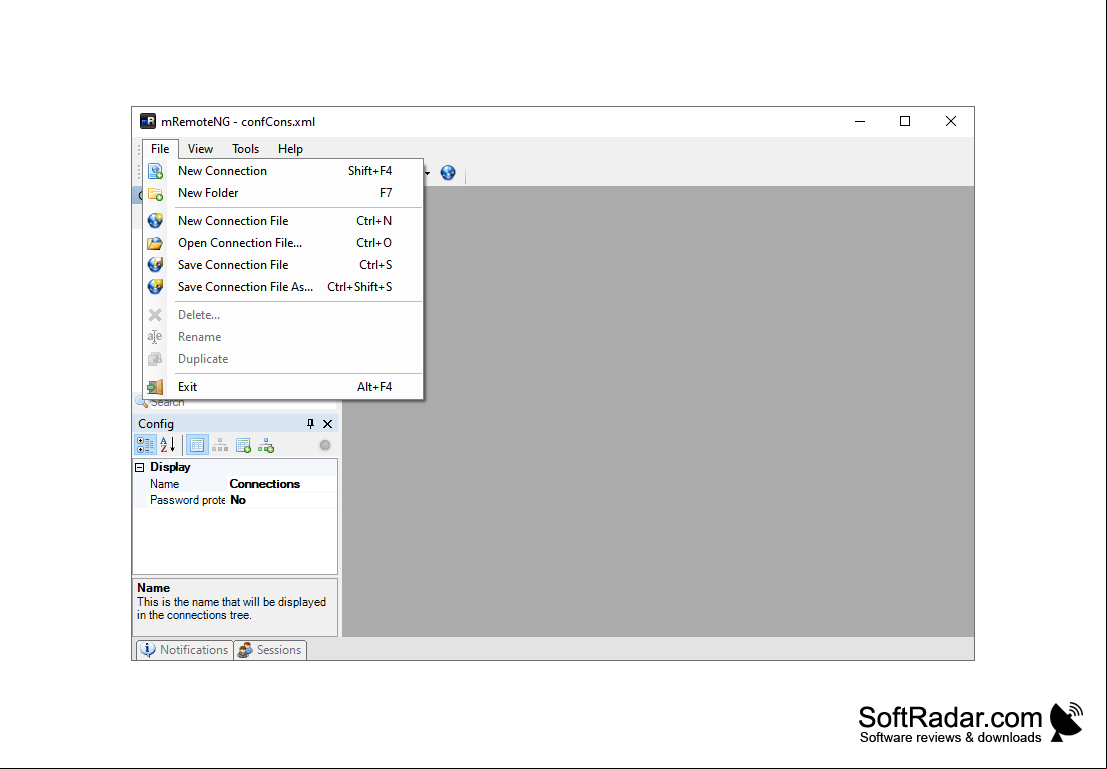Click the greyed Inheritance tree icon in Config

click(220, 445)
